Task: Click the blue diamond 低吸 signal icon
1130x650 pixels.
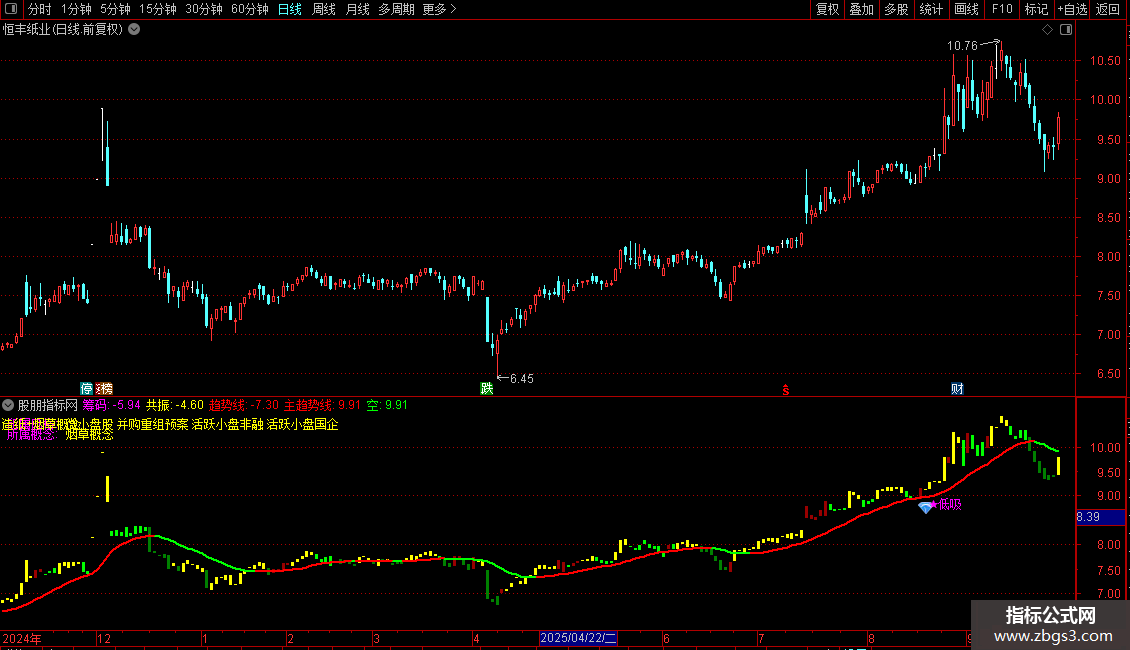Action: [925, 507]
